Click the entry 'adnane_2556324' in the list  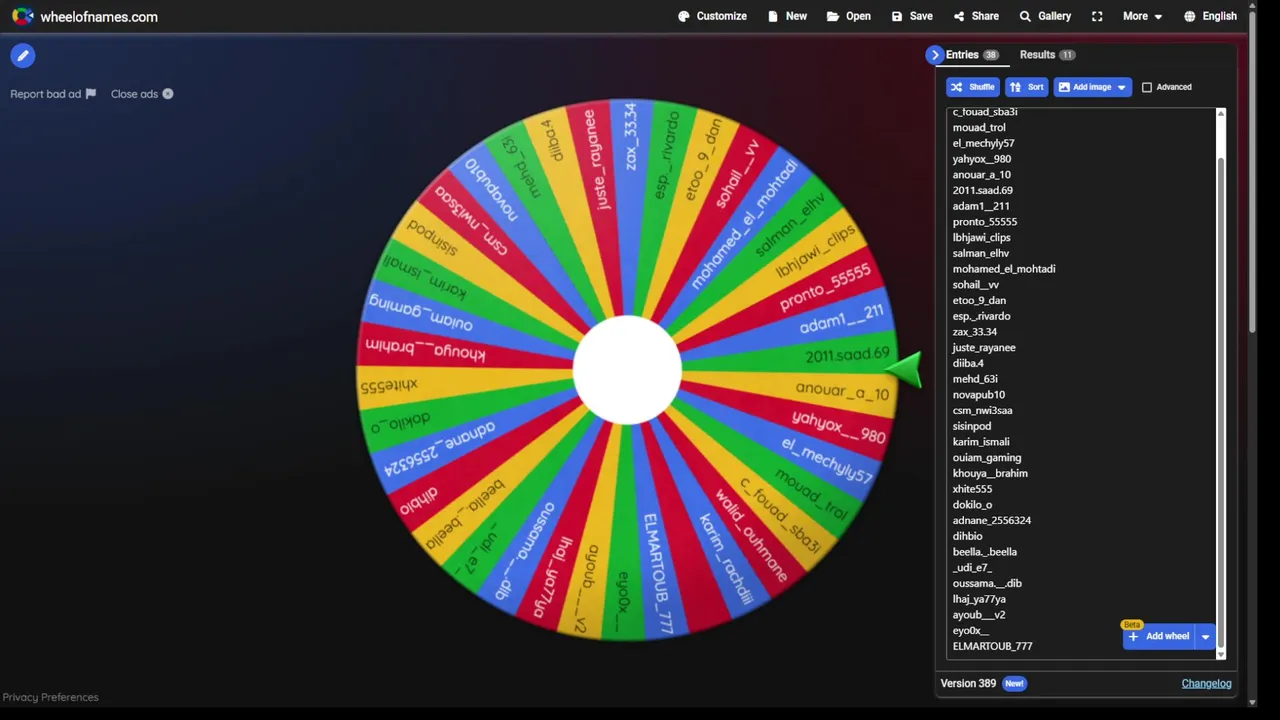991,521
